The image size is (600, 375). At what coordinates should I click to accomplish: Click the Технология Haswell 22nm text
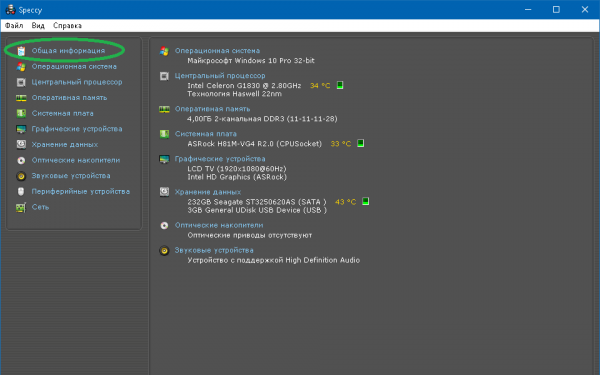click(x=234, y=94)
